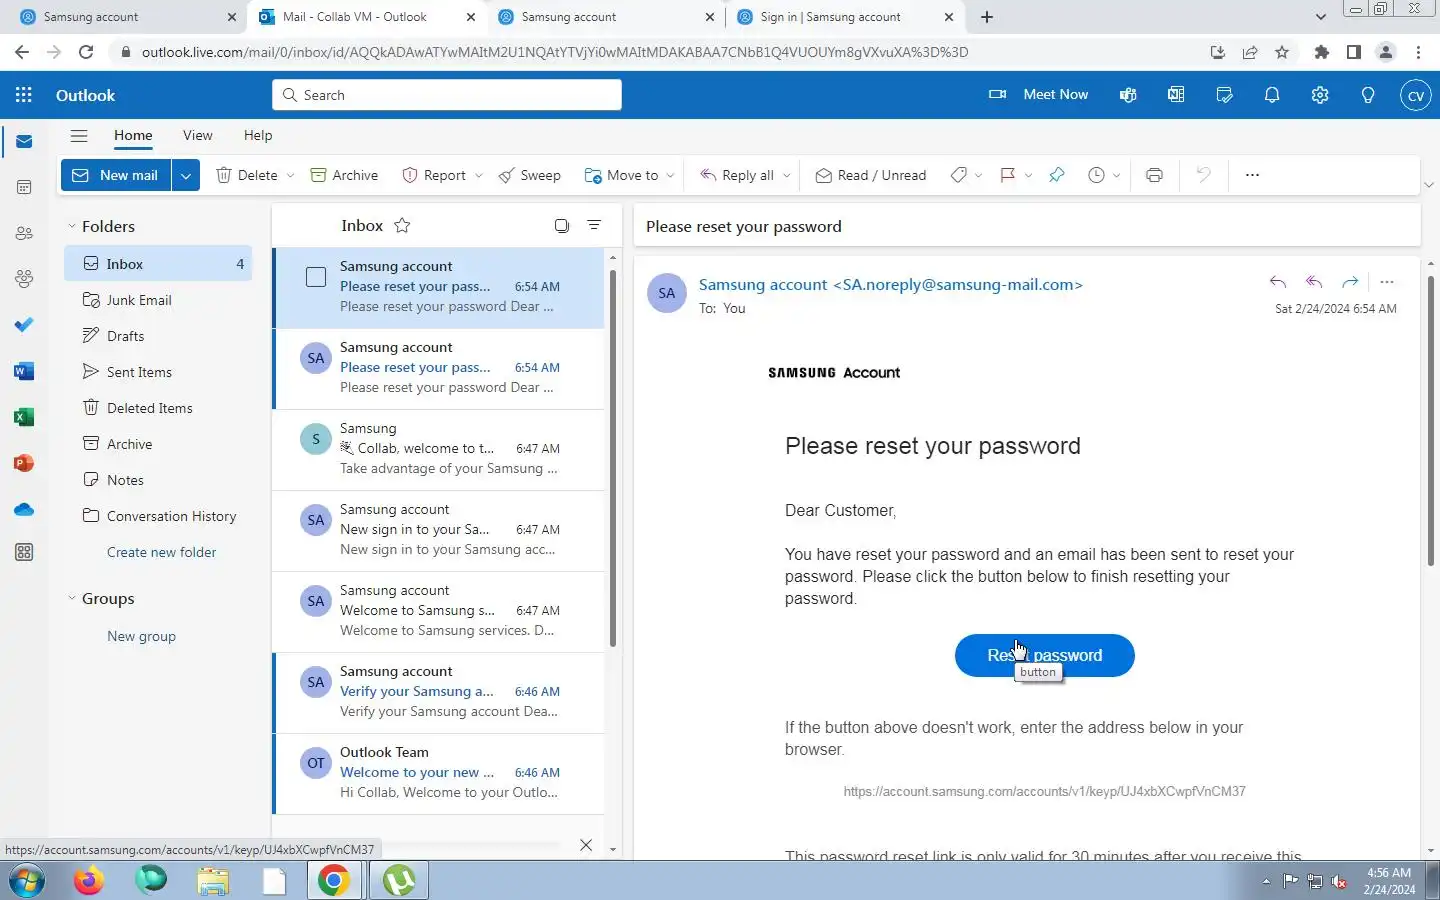Image resolution: width=1440 pixels, height=900 pixels.
Task: Tick the checkbox on the selected Samsung email
Action: coord(316,277)
